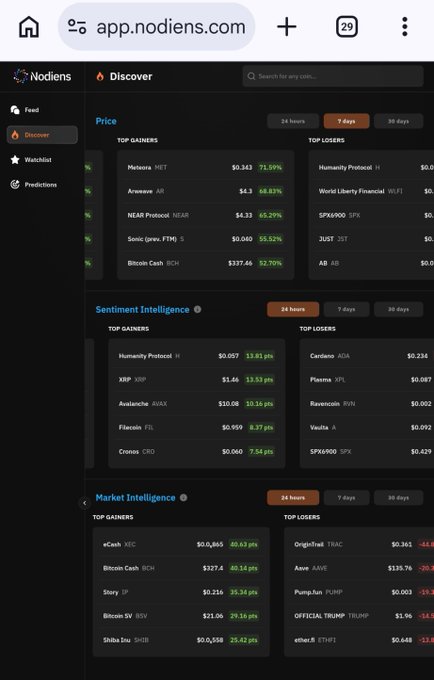
Task: Open Bitcoin SV BSV row
Action: 181,616
